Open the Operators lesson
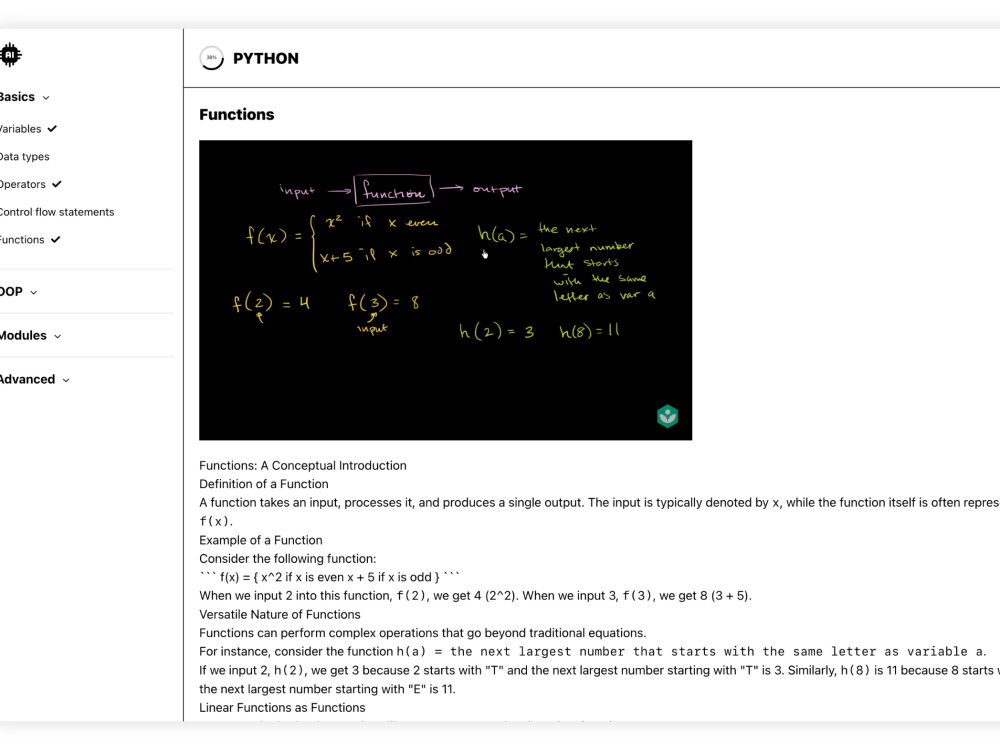 (x=22, y=184)
